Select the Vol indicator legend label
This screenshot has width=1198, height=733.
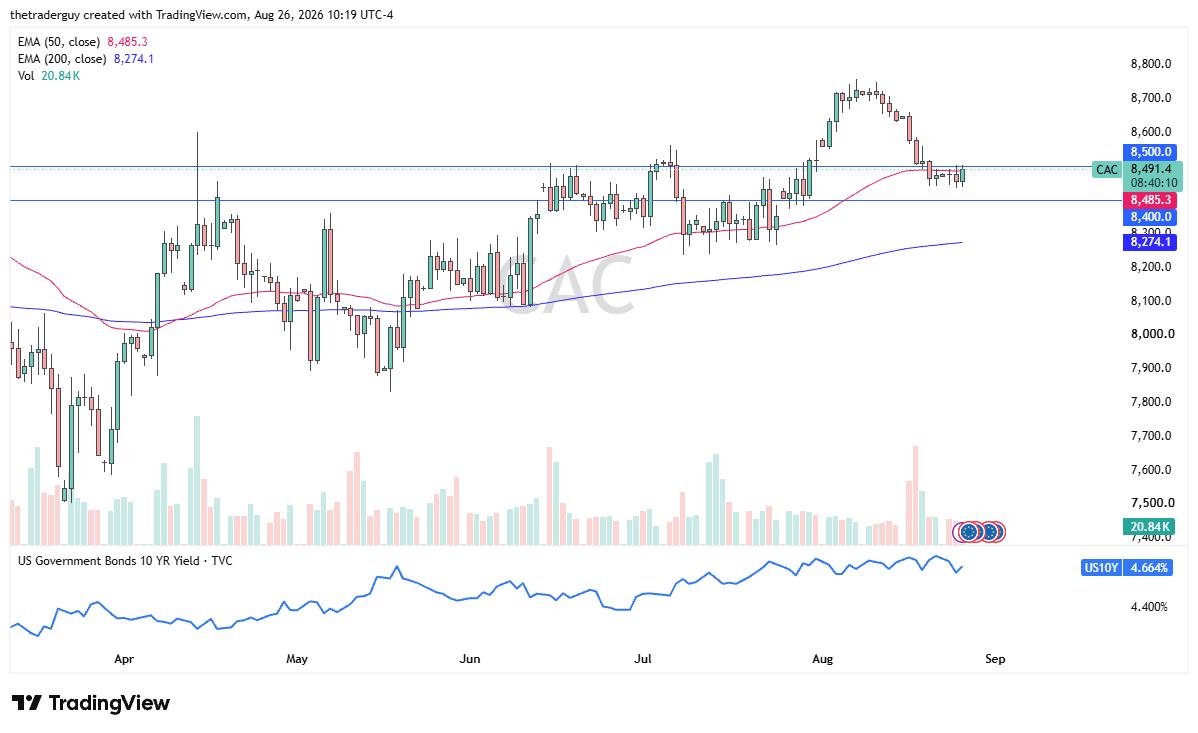(x=26, y=76)
